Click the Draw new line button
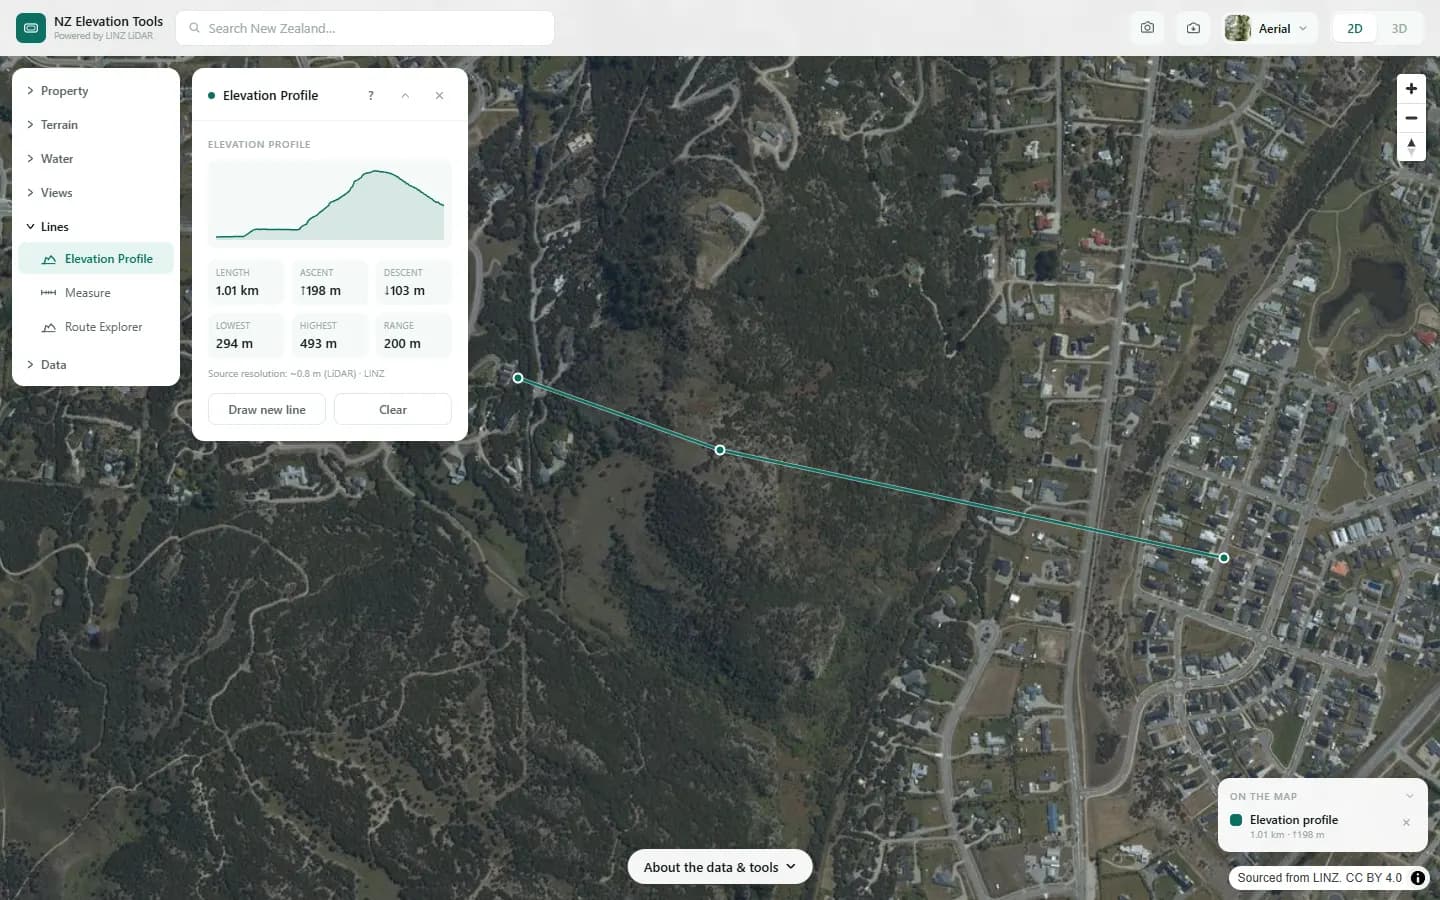 267,410
